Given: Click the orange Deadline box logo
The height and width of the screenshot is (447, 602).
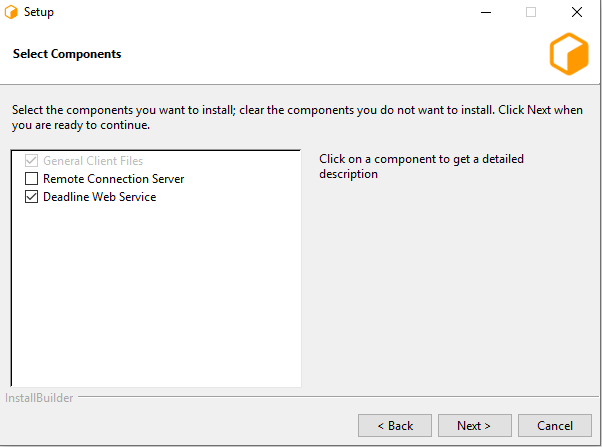Looking at the screenshot, I should [x=568, y=54].
